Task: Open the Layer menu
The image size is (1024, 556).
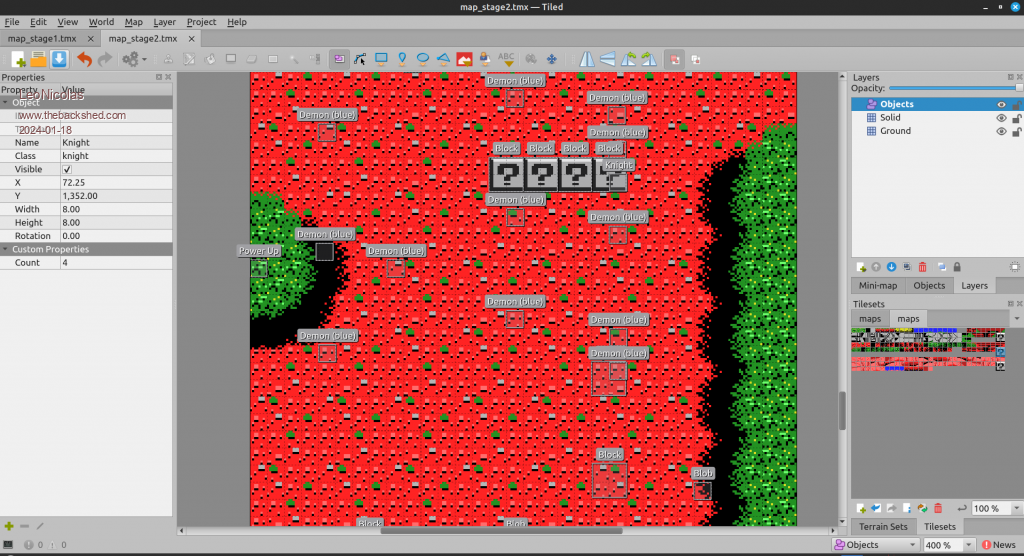Action: (164, 22)
